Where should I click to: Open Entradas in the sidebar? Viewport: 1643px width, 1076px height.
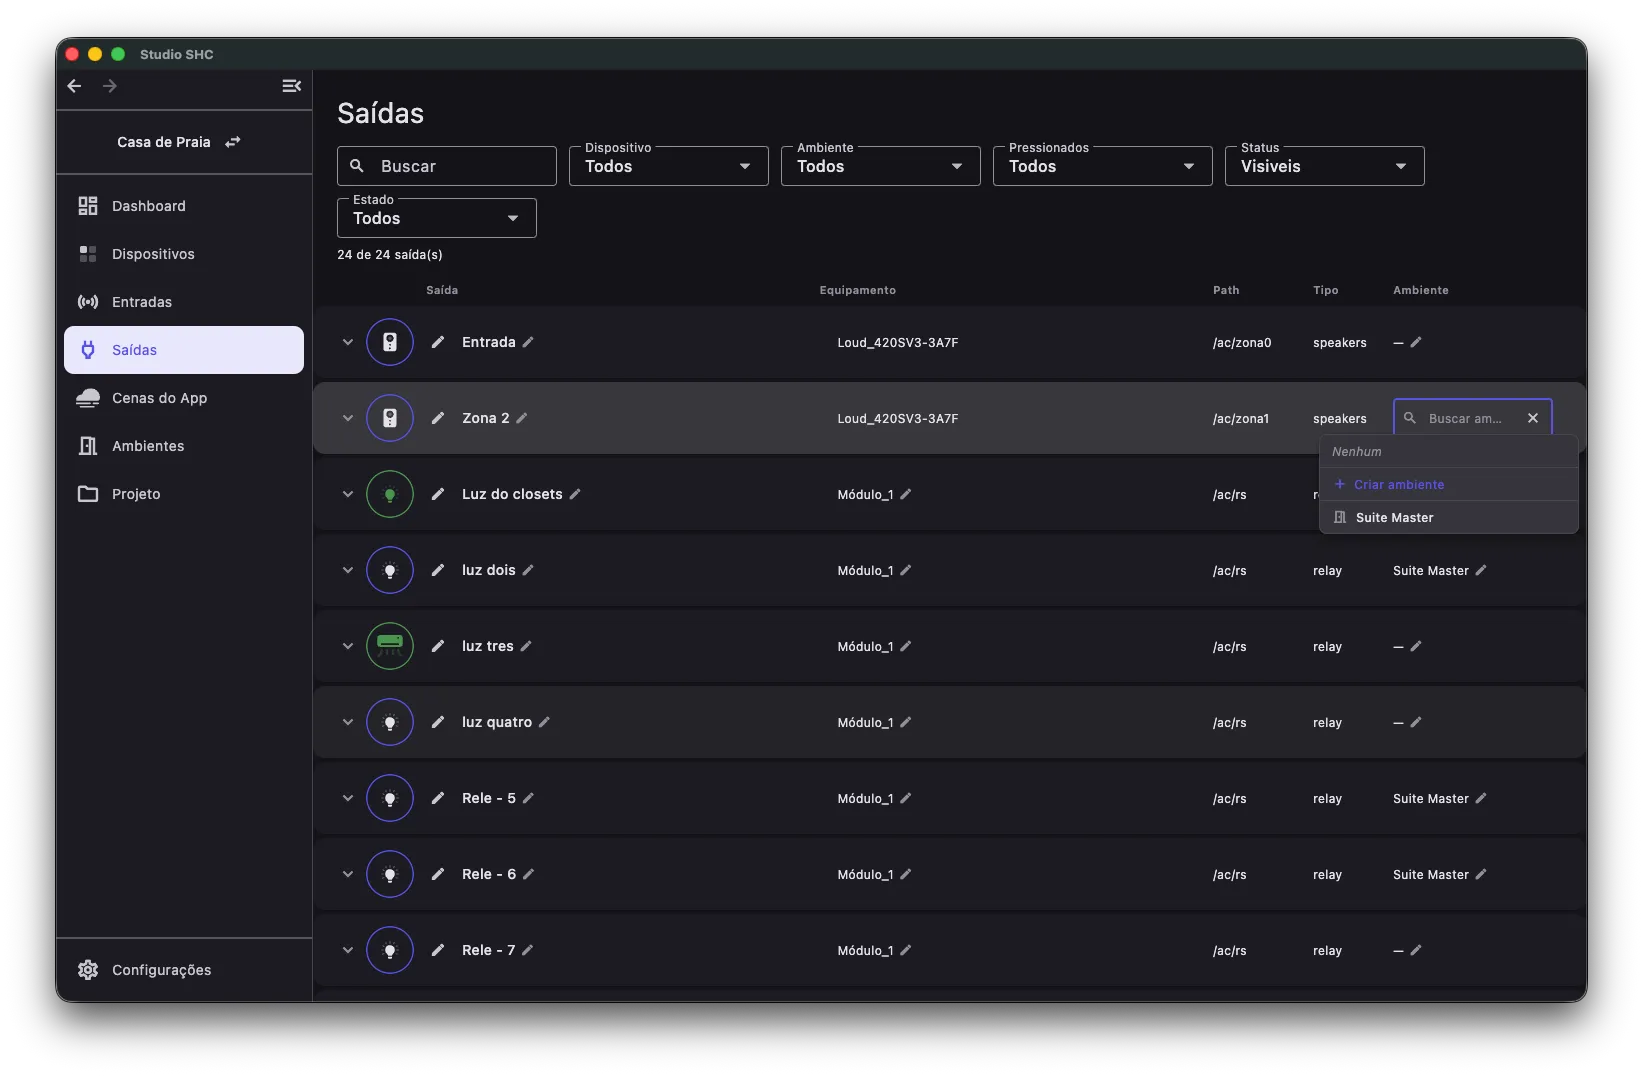click(x=184, y=302)
